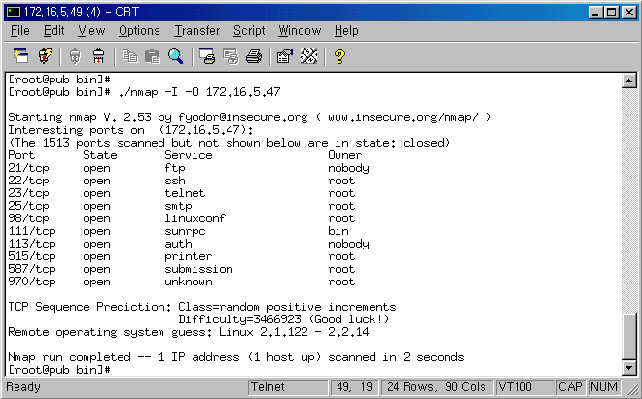Click the 24 Rows, 90 Cols status
642x399 pixels.
coord(436,387)
